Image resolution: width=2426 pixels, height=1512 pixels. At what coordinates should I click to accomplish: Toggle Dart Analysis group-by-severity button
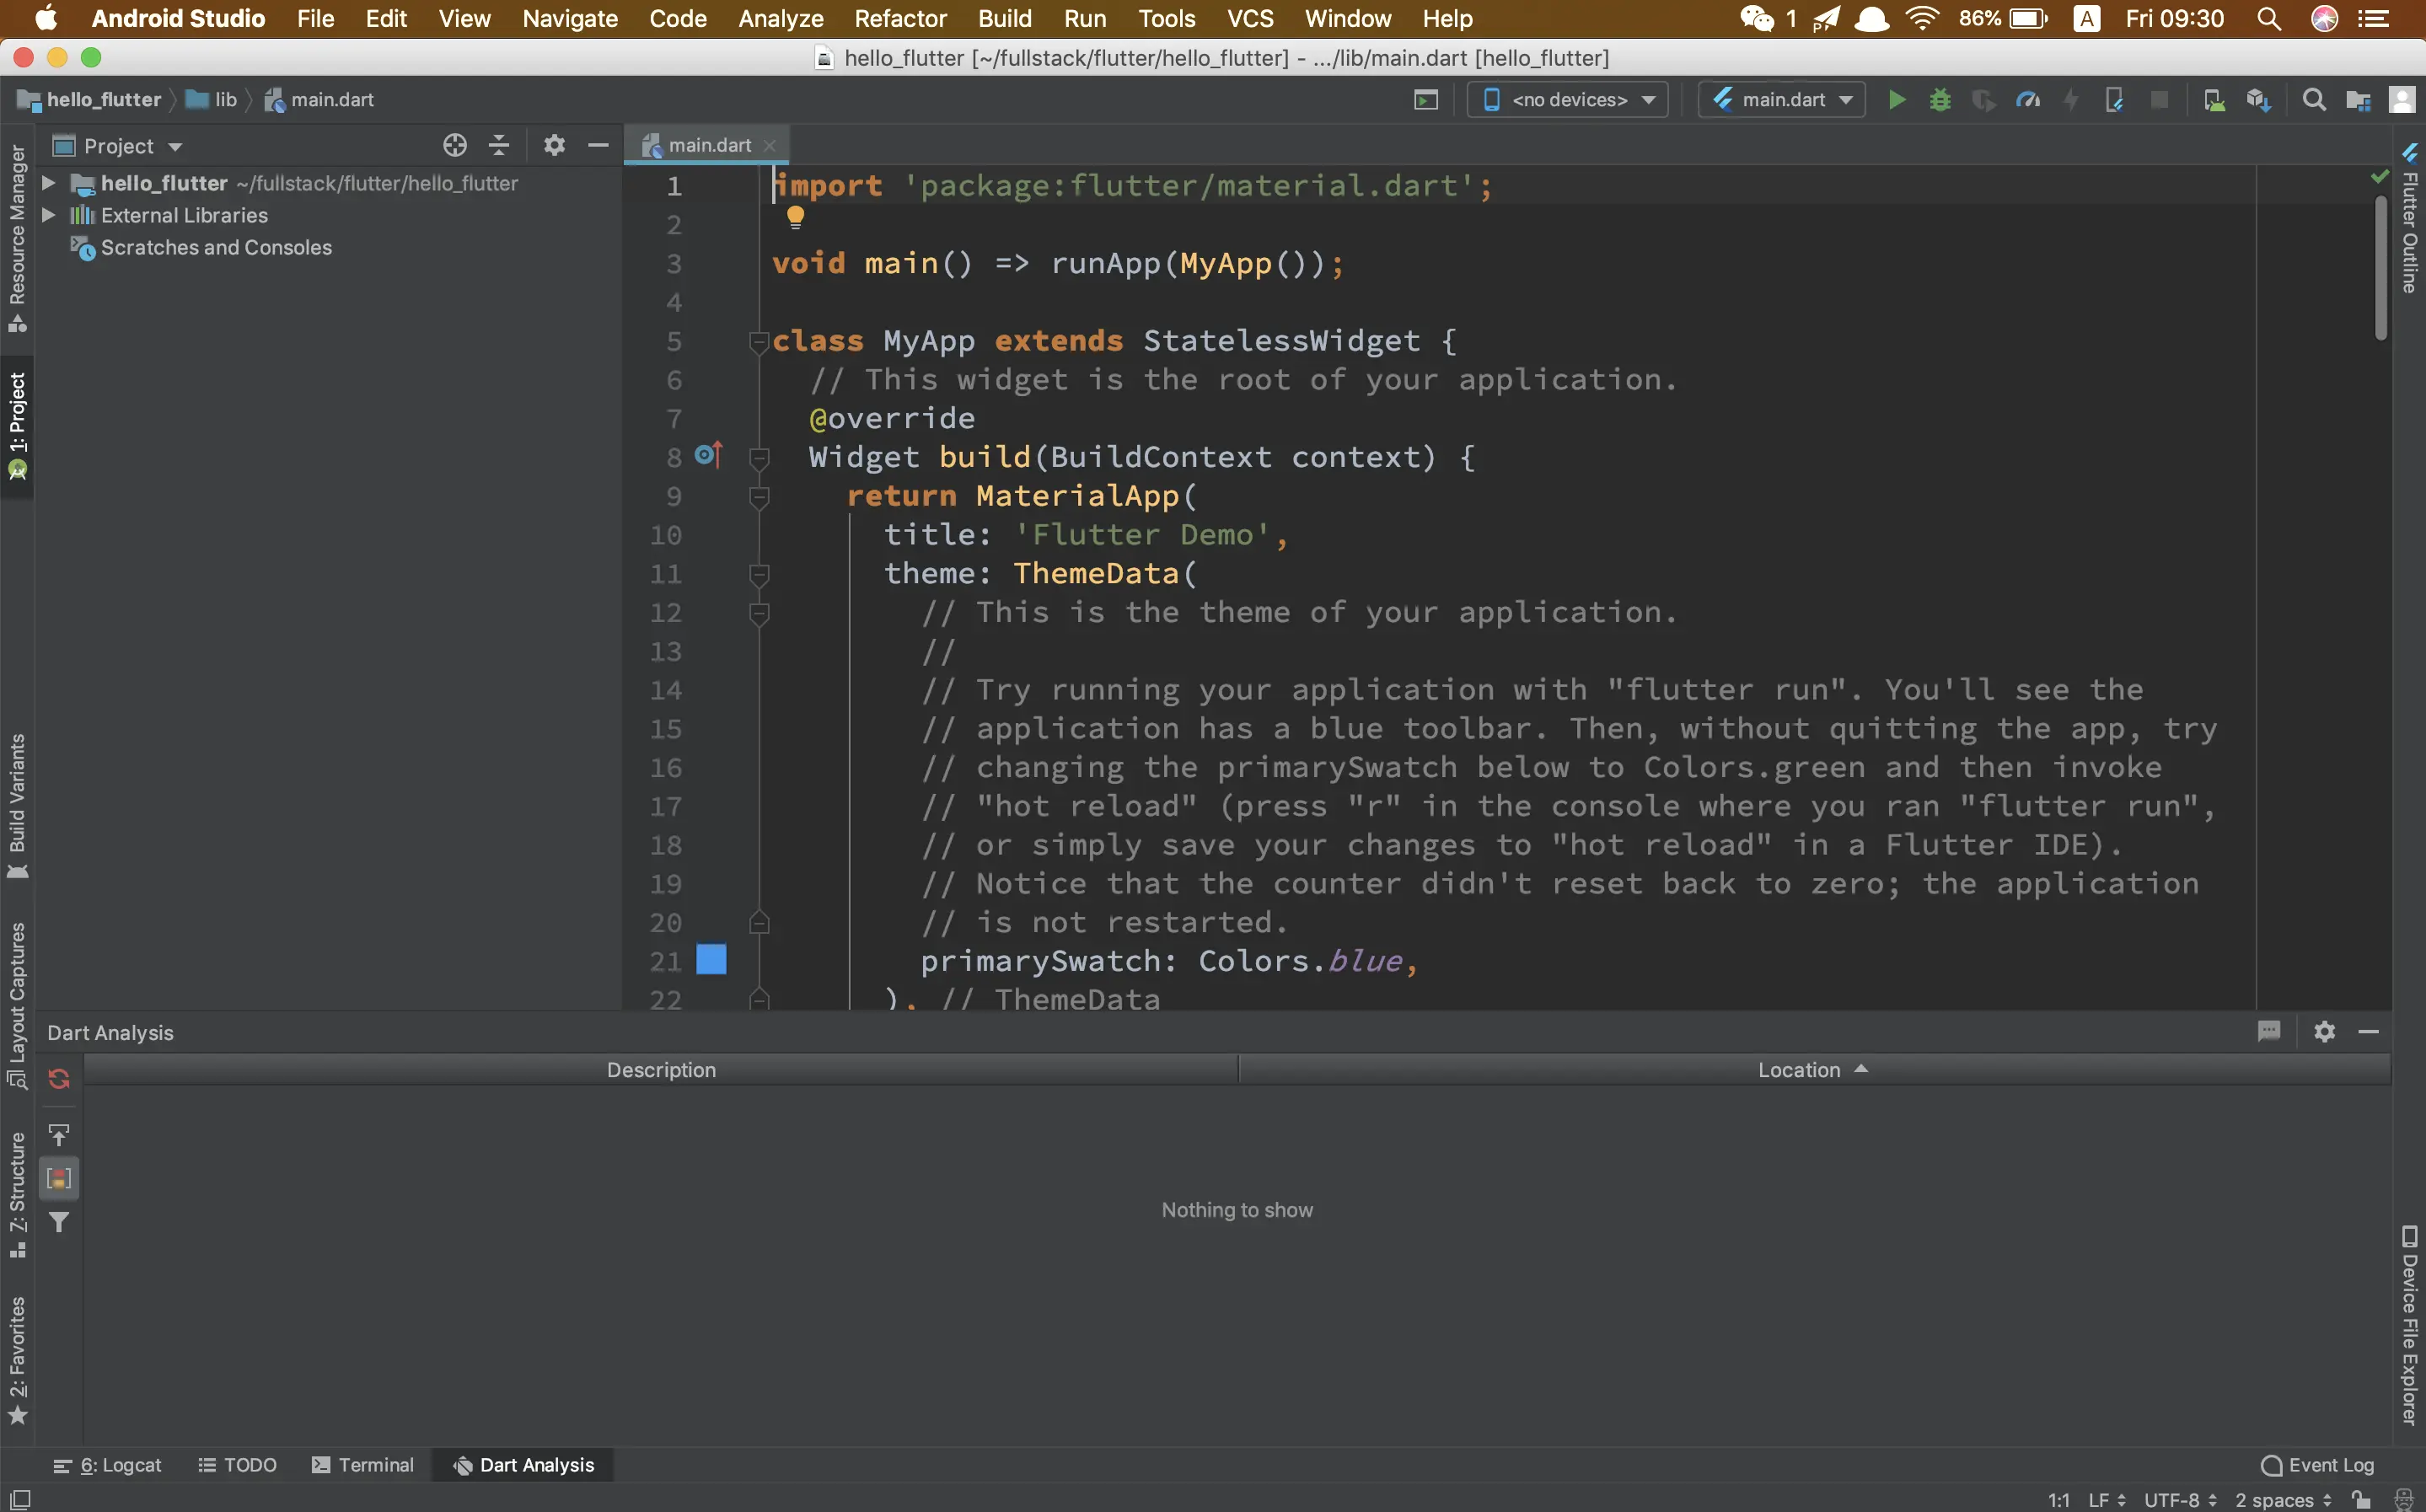(59, 1178)
